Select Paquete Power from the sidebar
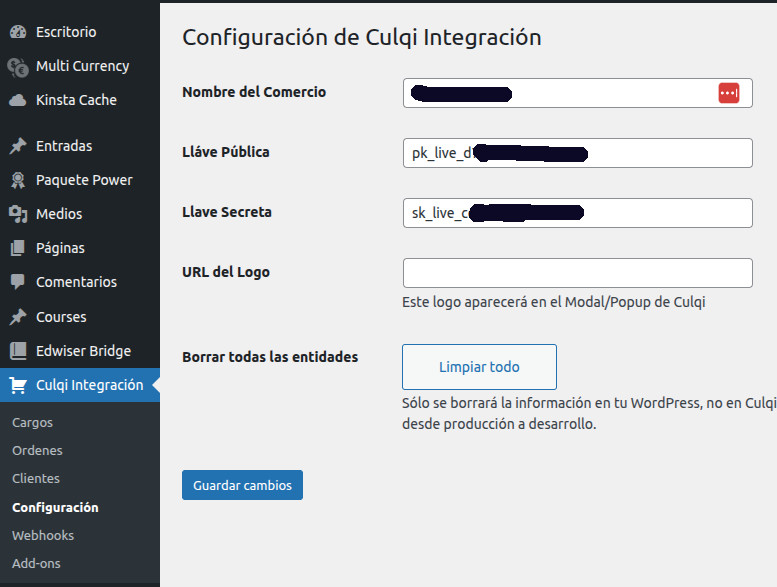This screenshot has height=587, width=777. [84, 180]
